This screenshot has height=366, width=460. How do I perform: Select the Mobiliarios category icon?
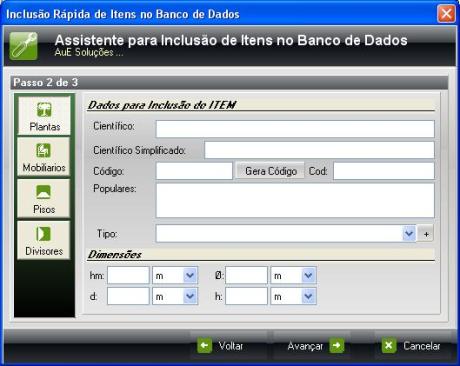pyautogui.click(x=44, y=157)
